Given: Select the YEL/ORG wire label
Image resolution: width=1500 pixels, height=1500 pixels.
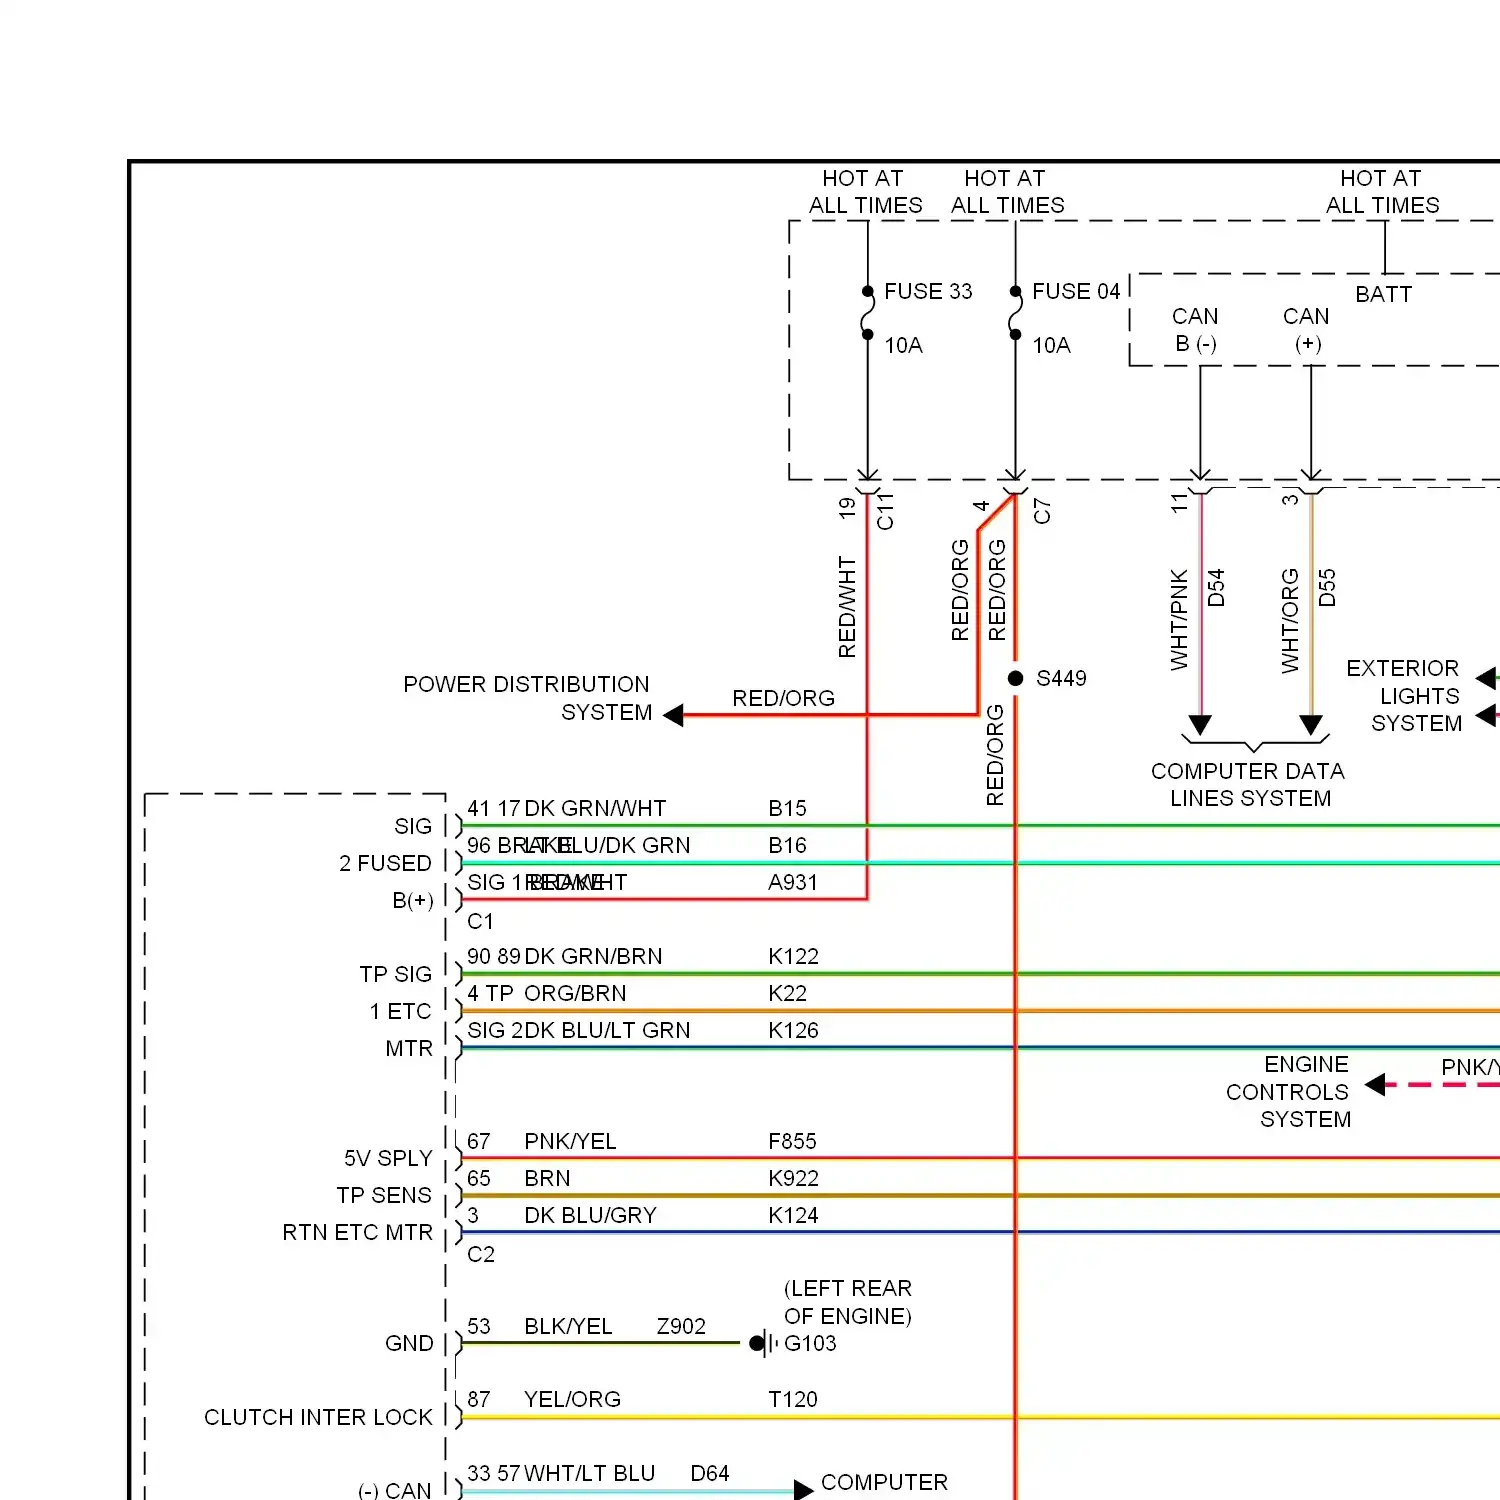Looking at the screenshot, I should (572, 1399).
